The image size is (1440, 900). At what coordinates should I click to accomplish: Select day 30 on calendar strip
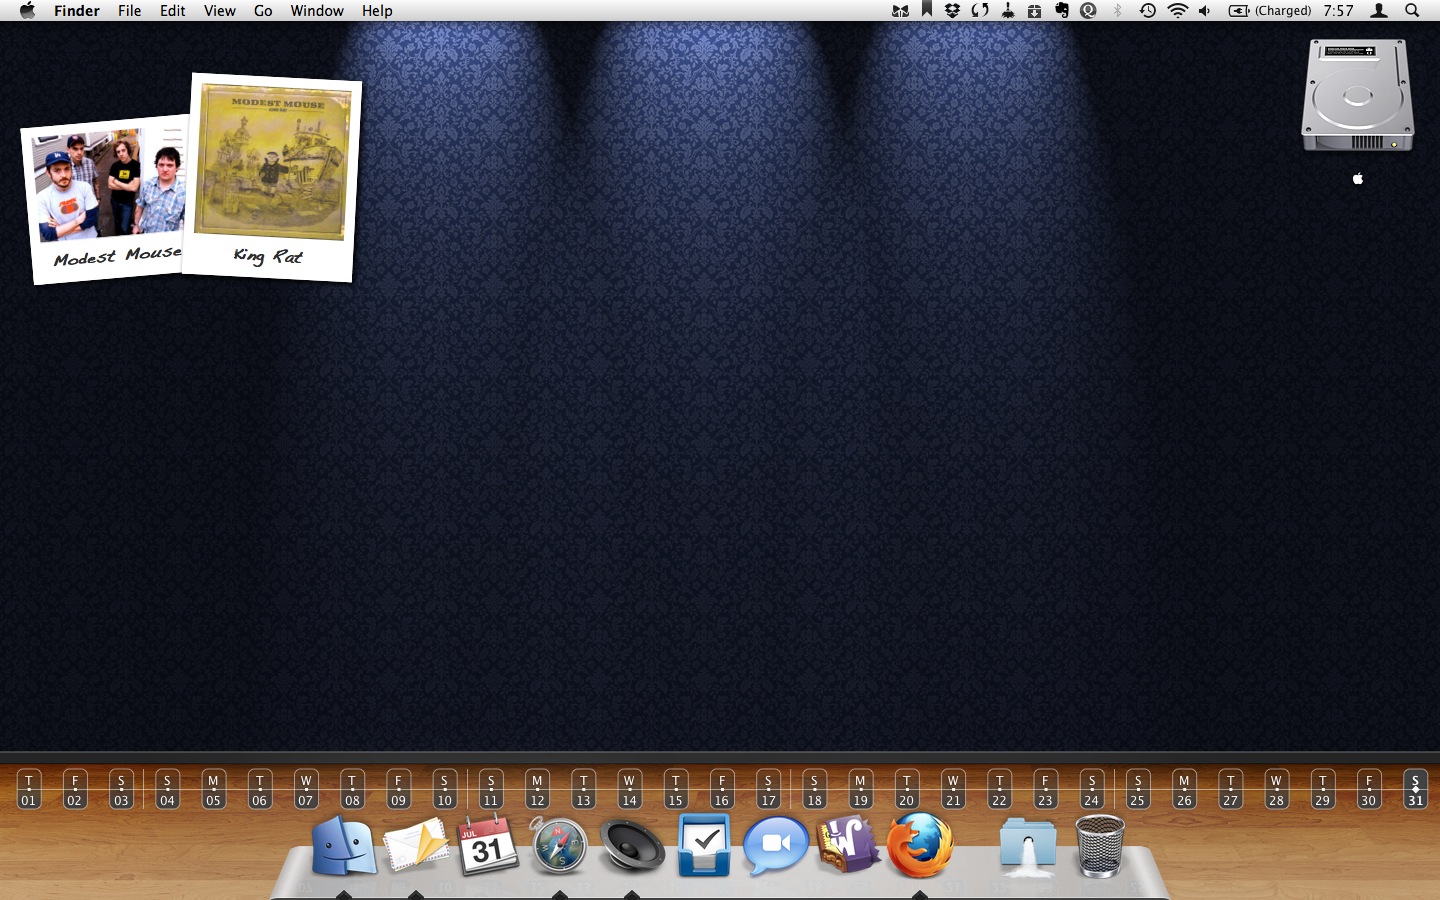coord(1369,789)
